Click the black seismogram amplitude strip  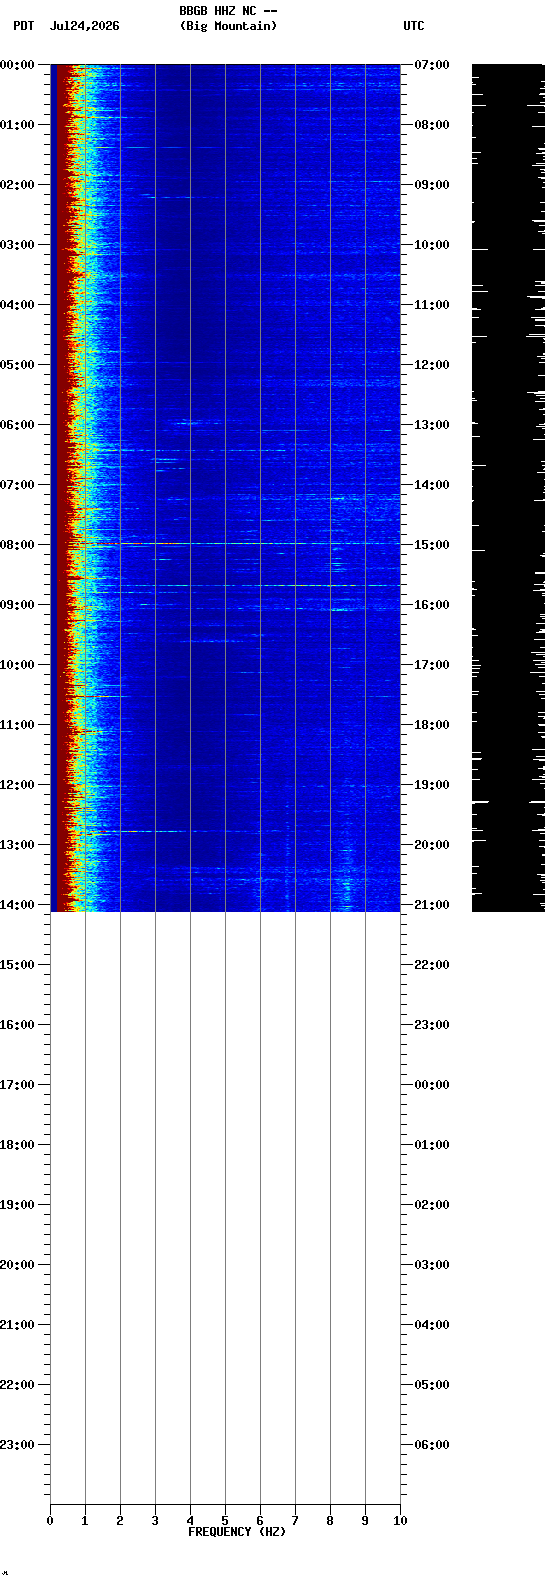point(508,488)
